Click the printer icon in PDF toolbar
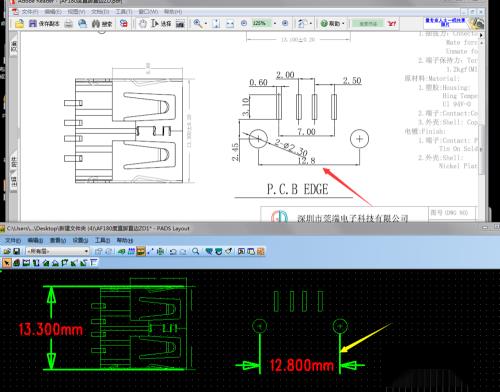 pyautogui.click(x=69, y=24)
